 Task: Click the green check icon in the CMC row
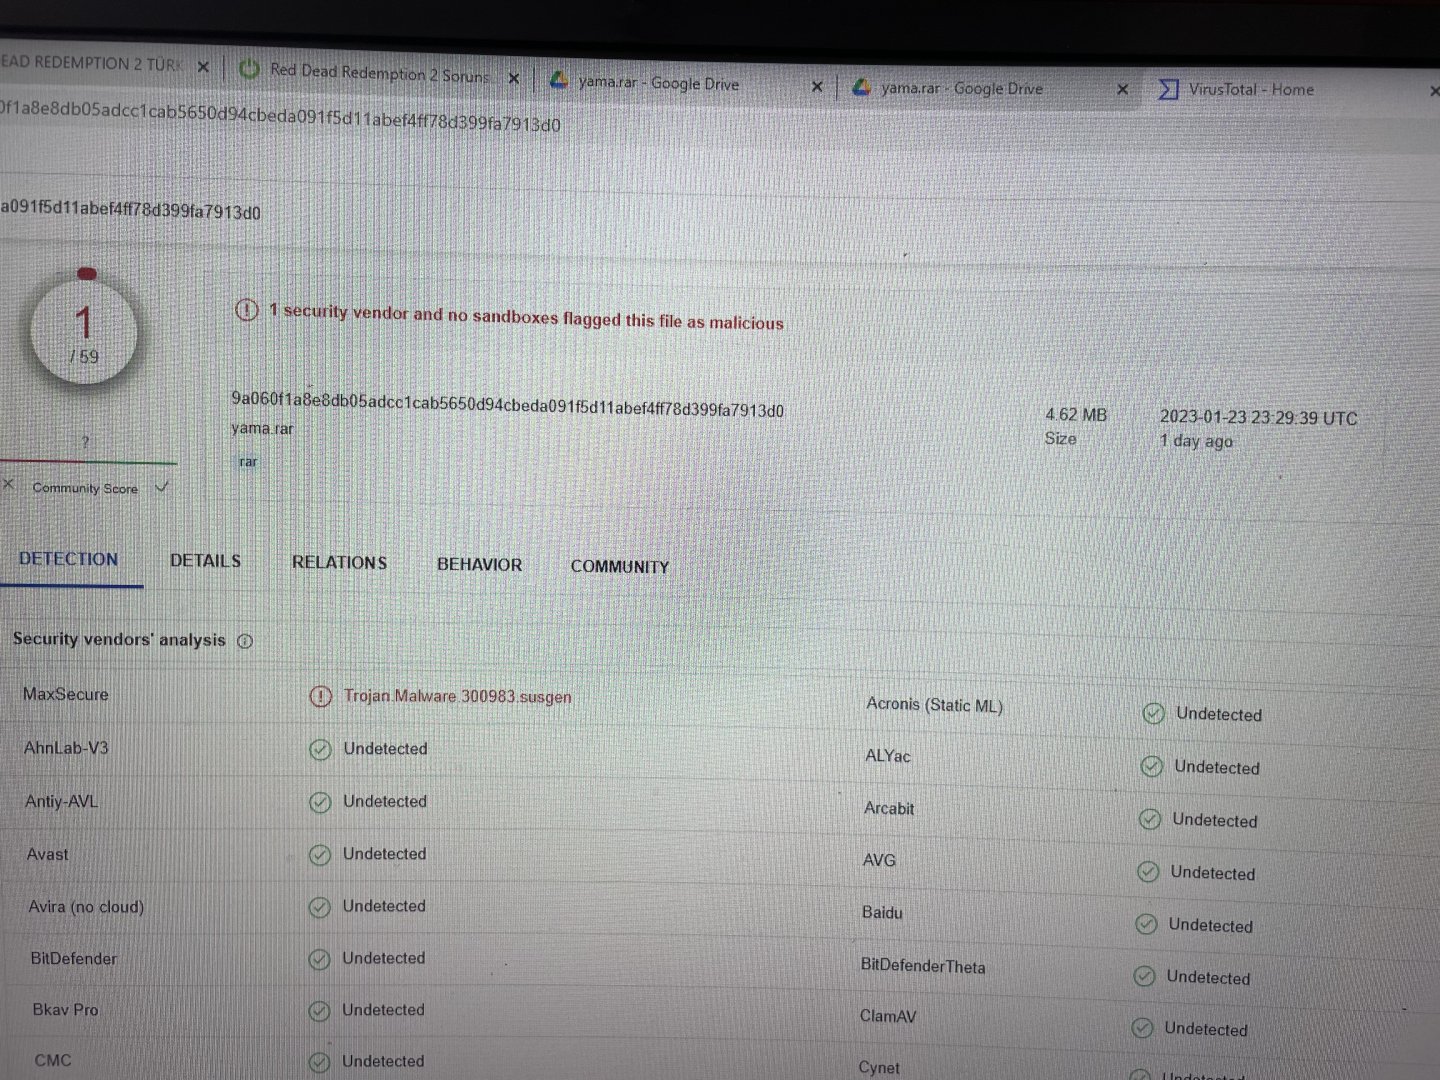(319, 1062)
